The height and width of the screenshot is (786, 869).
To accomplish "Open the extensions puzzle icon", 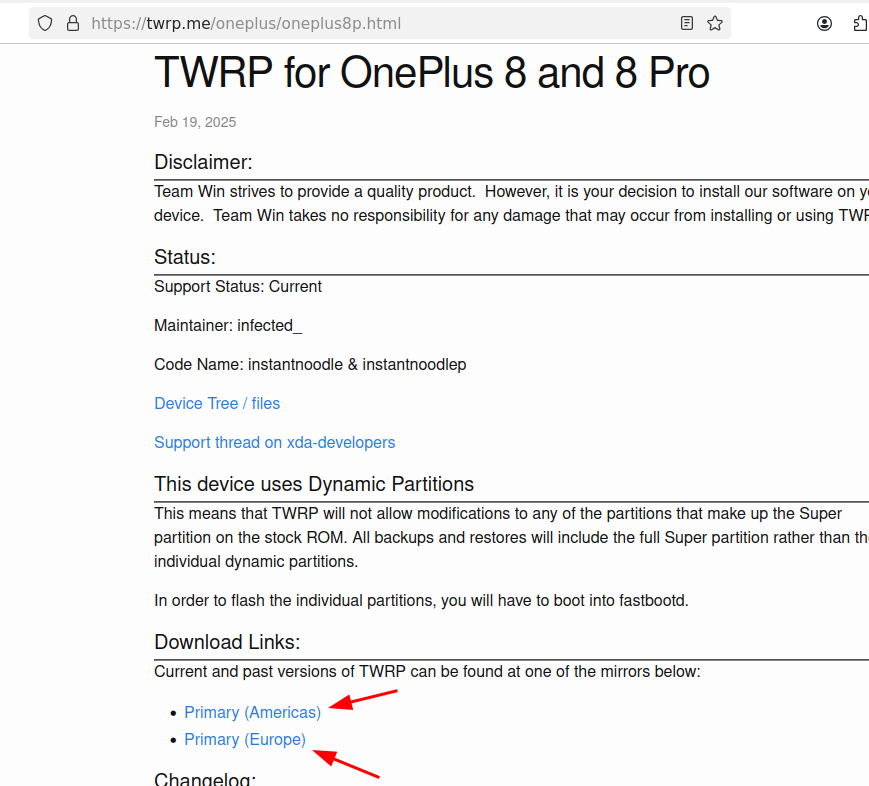I will pos(860,23).
